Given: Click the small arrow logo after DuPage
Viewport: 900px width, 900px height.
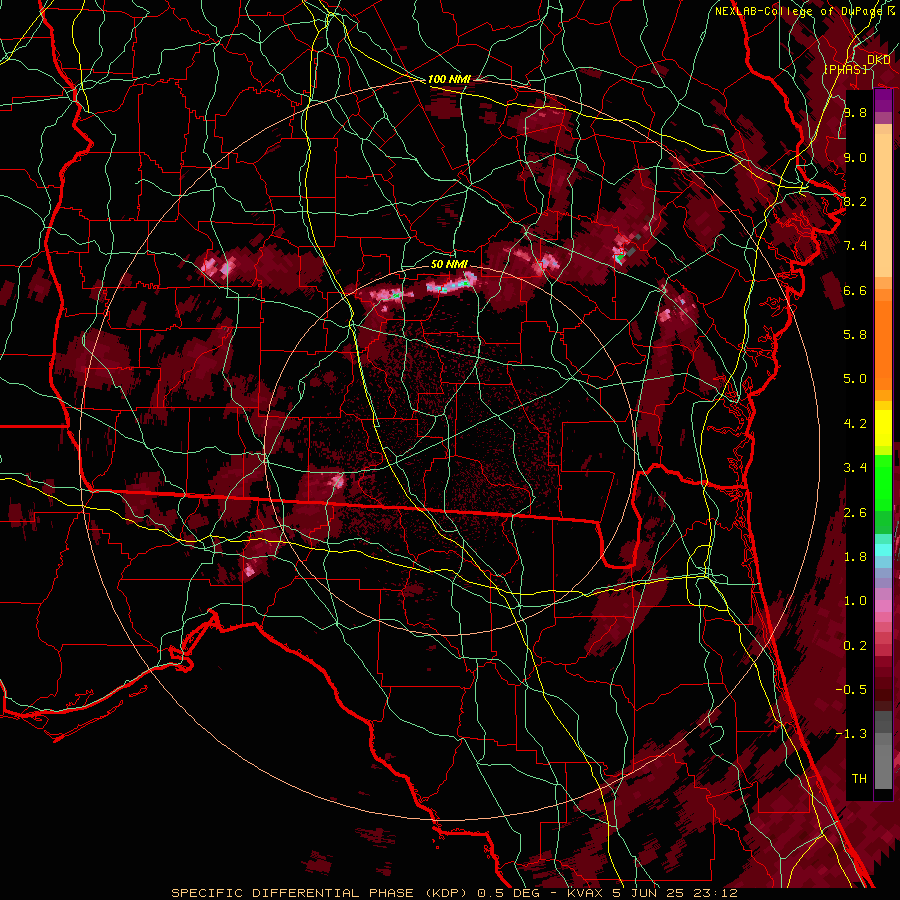Looking at the screenshot, I should tap(891, 10).
